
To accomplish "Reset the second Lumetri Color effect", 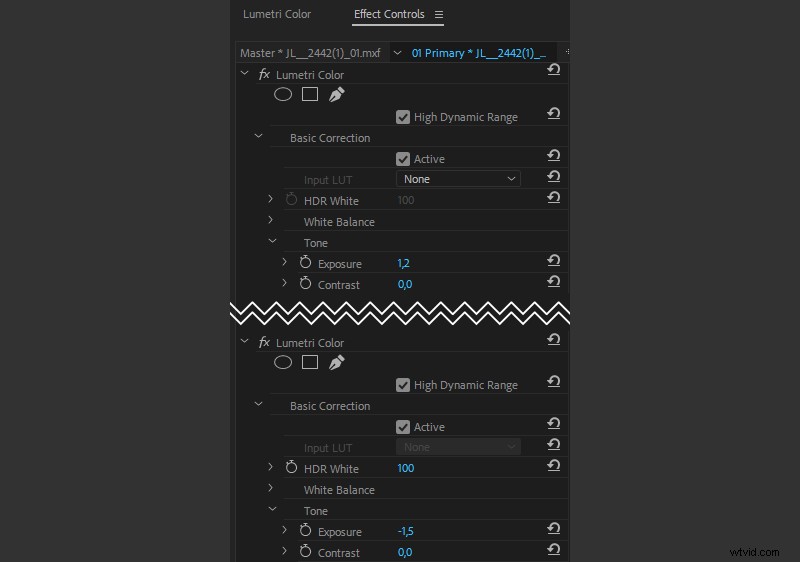I will click(554, 339).
